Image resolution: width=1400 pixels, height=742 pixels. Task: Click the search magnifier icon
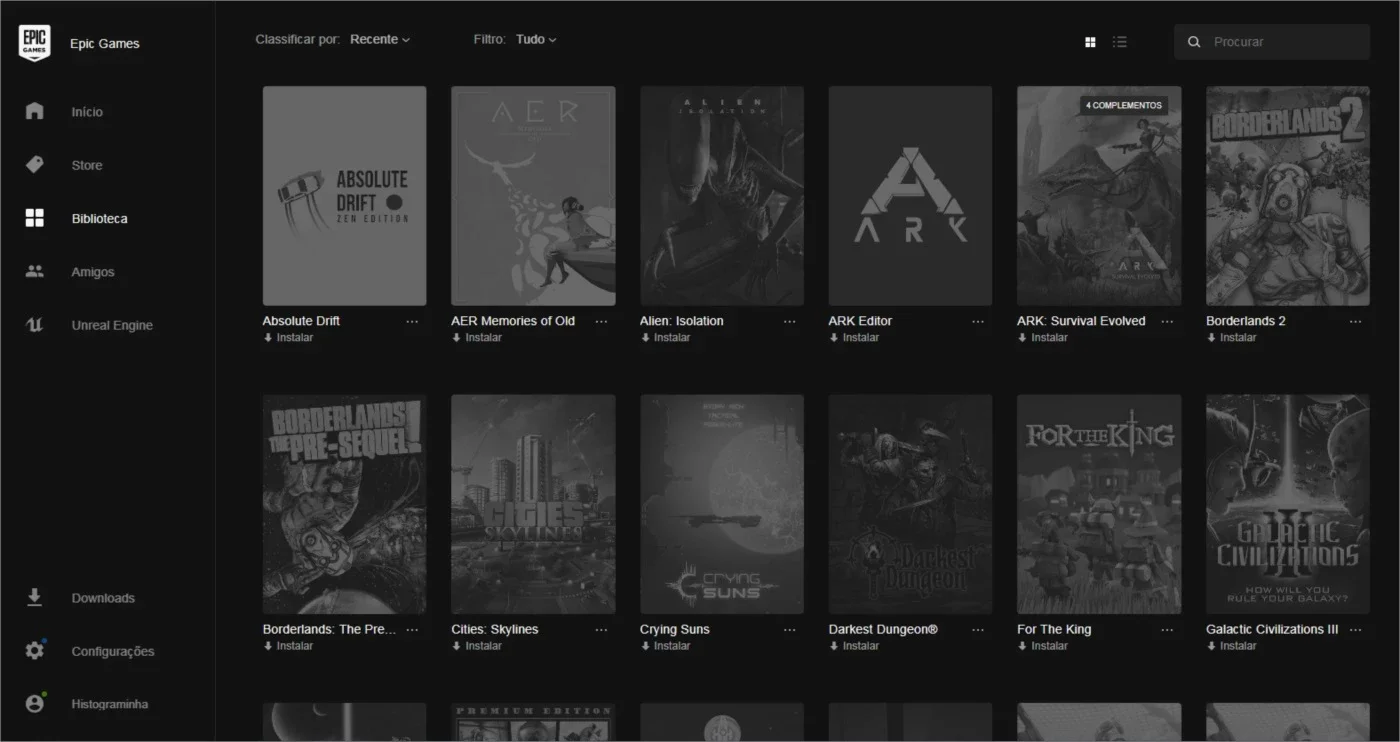[1194, 42]
